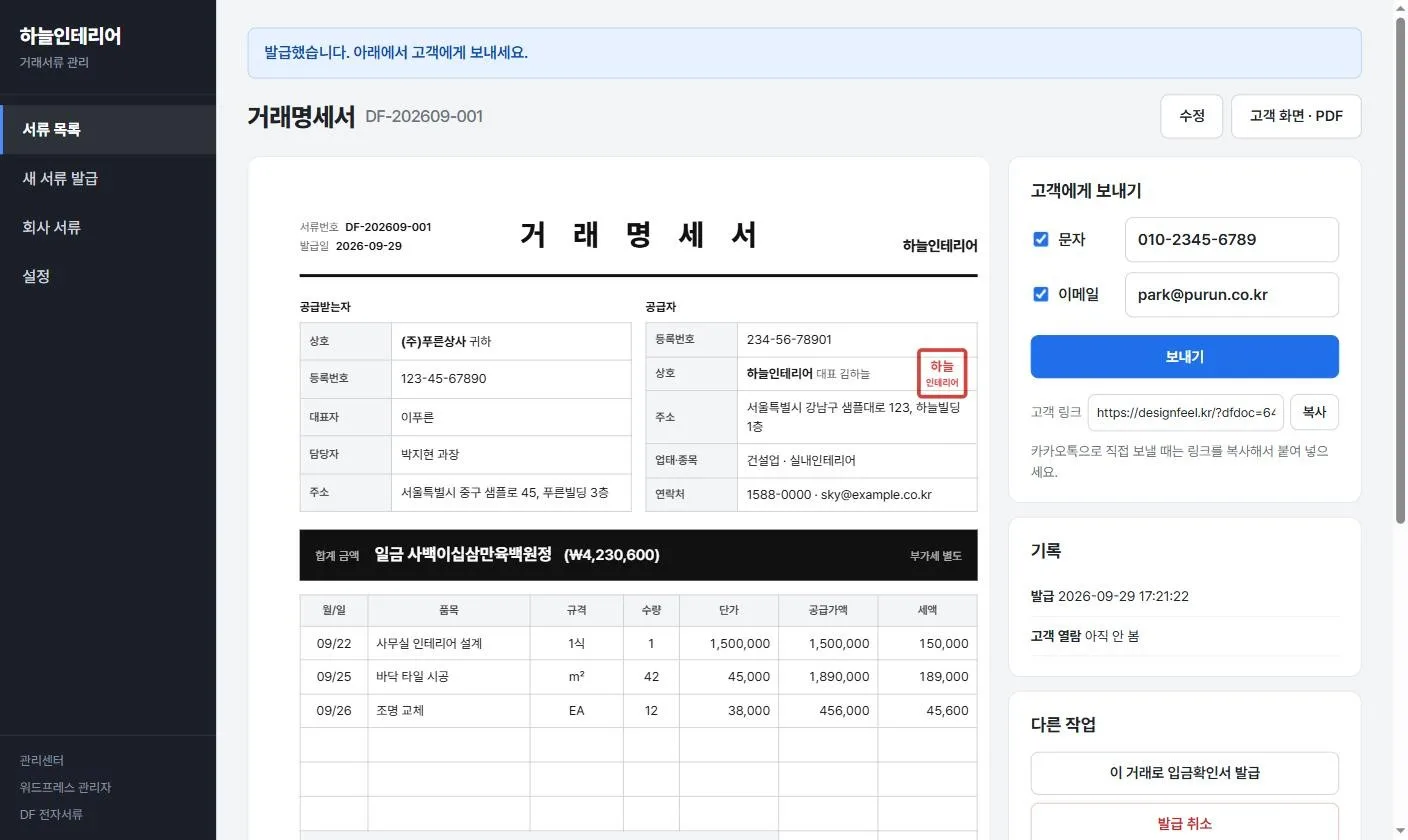Click the 건설업 · 실내인테리어 business type cell
This screenshot has width=1408, height=840.
tap(857, 461)
